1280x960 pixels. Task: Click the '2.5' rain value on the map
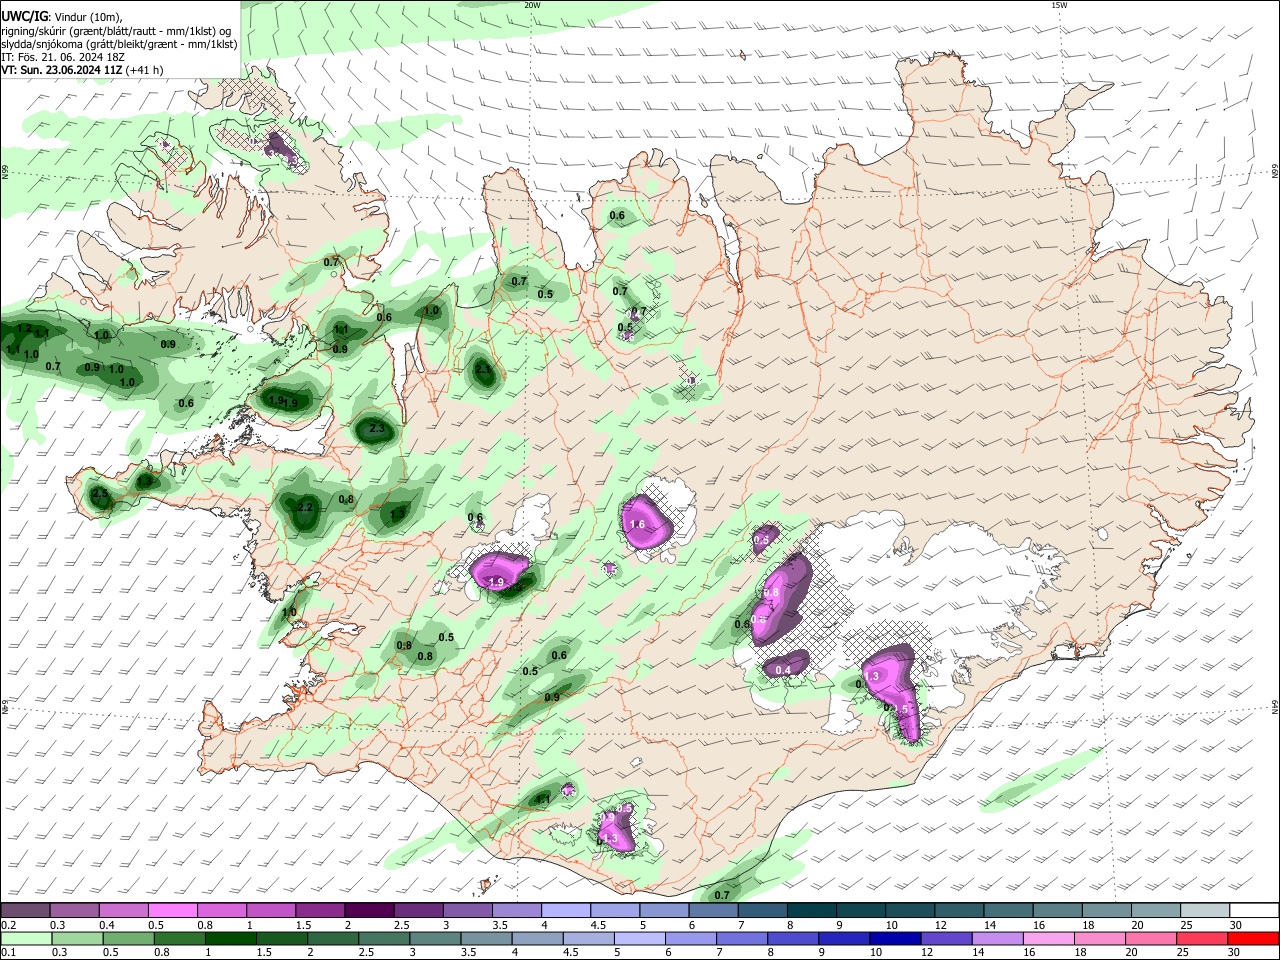click(99, 494)
